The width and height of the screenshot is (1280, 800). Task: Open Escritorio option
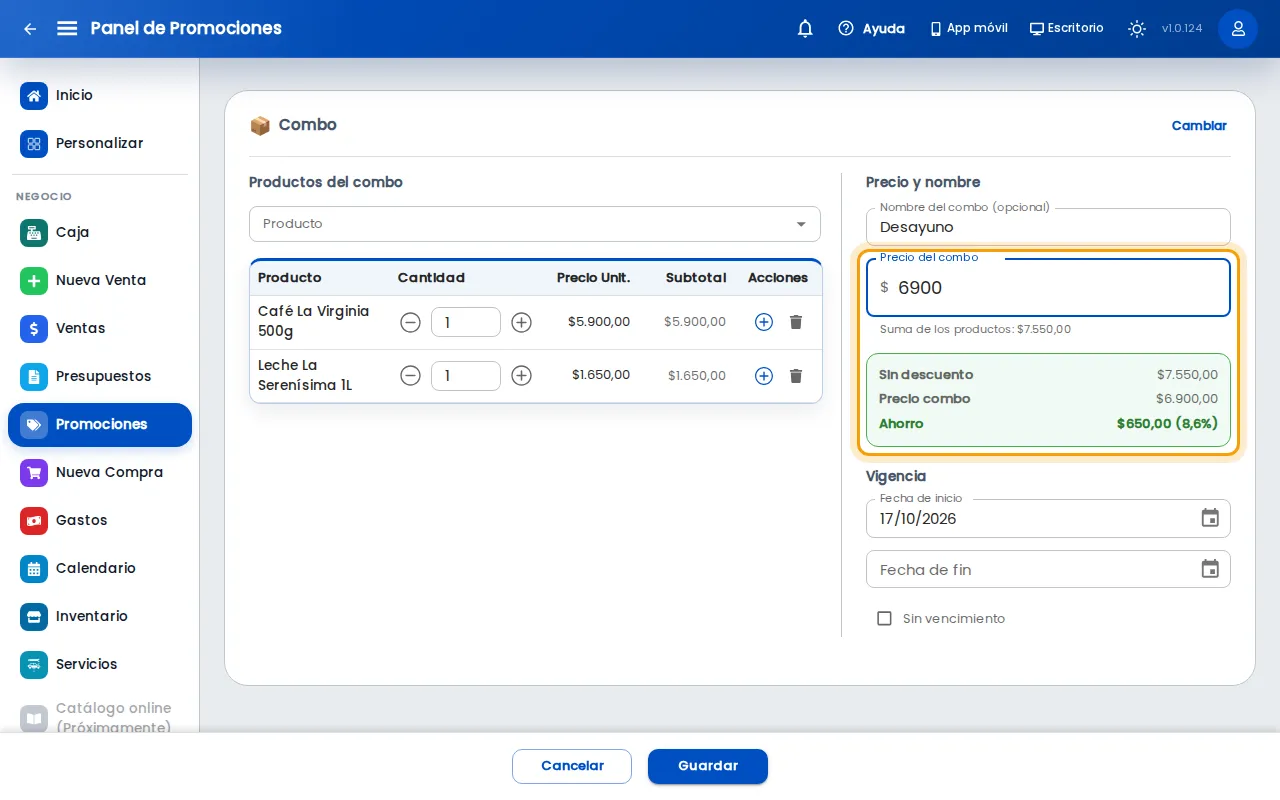point(1067,29)
